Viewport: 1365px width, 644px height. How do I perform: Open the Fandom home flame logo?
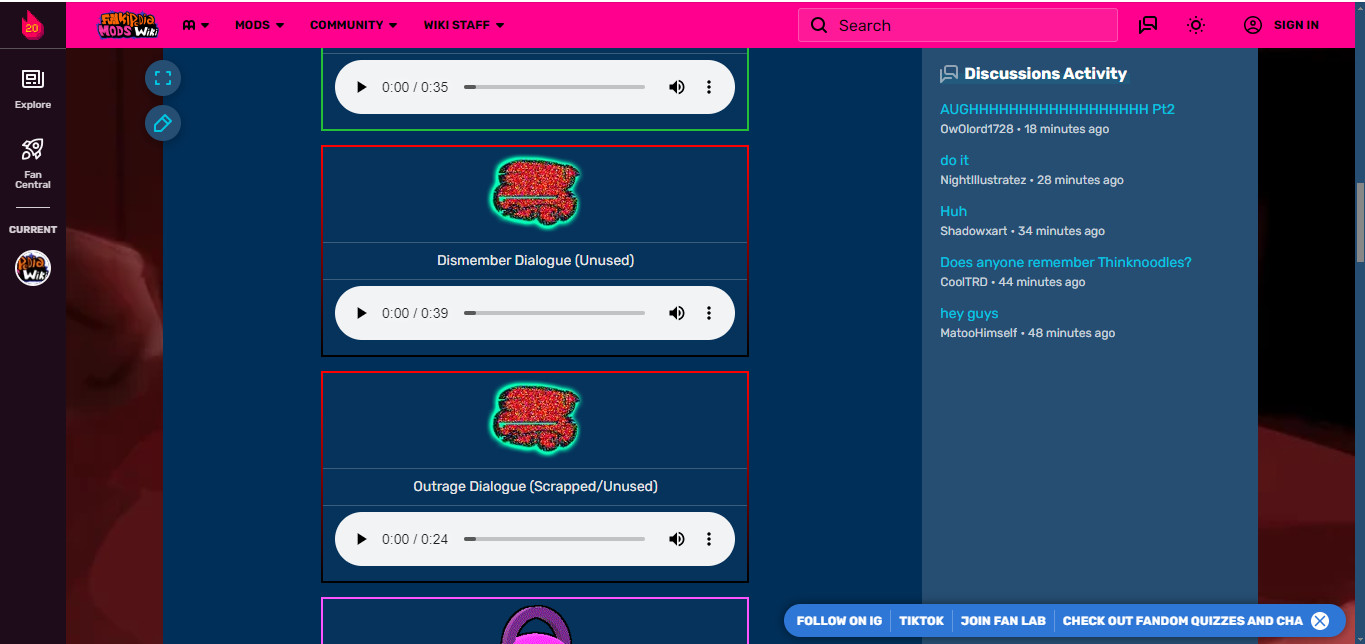point(32,24)
